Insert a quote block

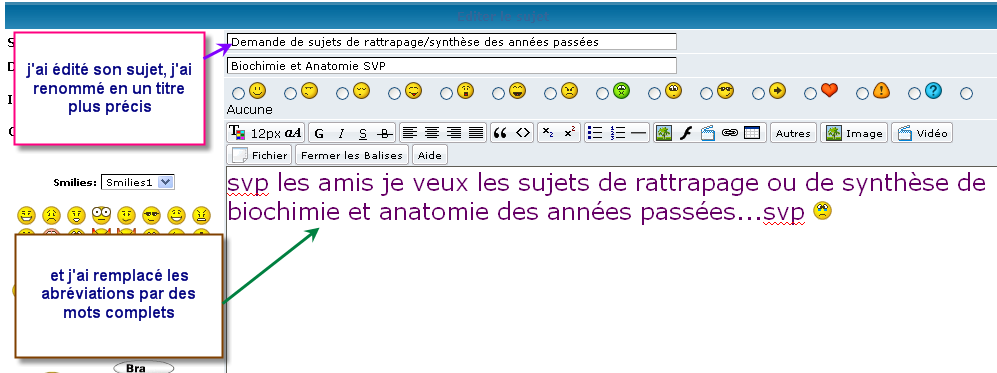(x=500, y=133)
